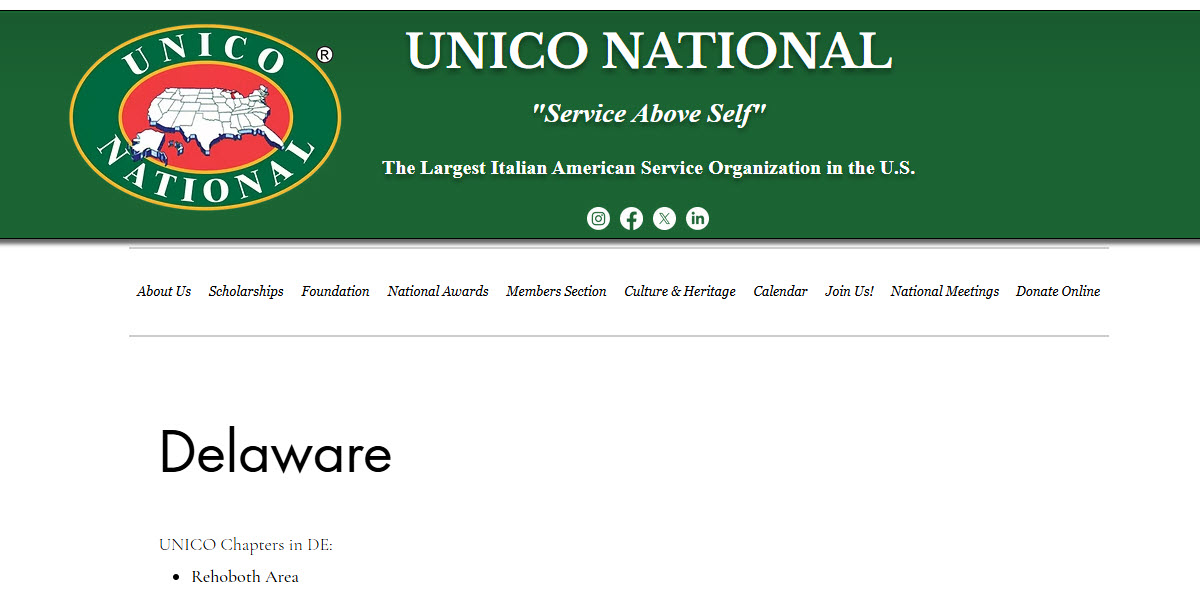This screenshot has height=600, width=1200.
Task: Open the Foundation page
Action: pos(335,291)
